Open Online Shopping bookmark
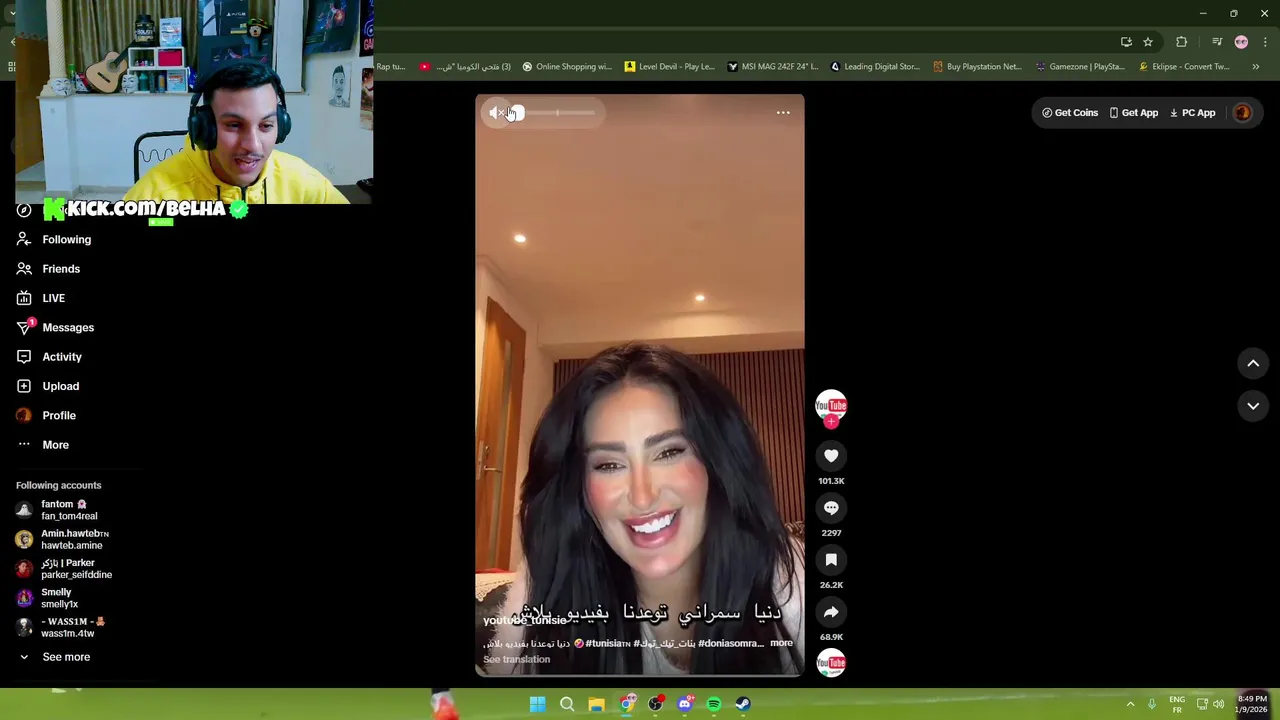Image resolution: width=1280 pixels, height=720 pixels. [x=567, y=67]
